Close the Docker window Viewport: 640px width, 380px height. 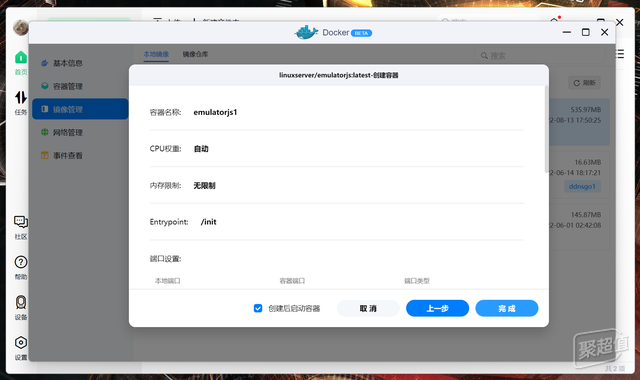coord(604,32)
